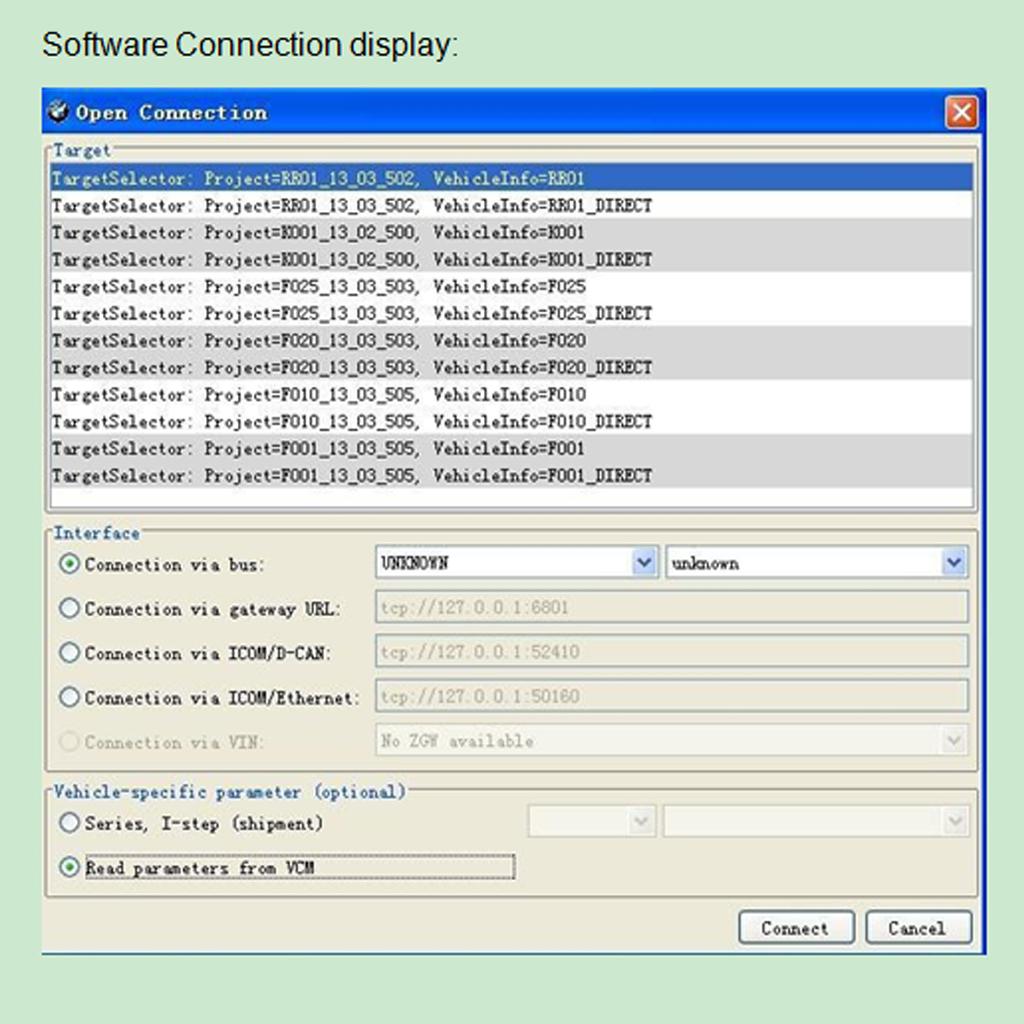
Task: Click the ICOM/Ethernet address field
Action: [670, 697]
